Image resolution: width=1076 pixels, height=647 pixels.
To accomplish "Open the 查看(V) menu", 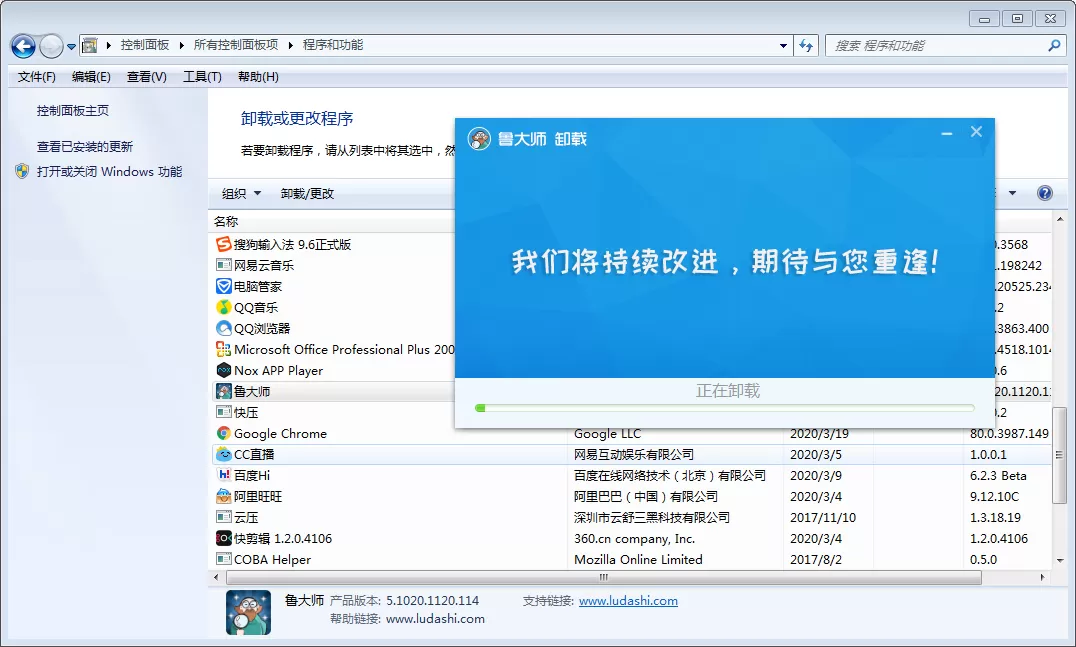I will pyautogui.click(x=147, y=77).
